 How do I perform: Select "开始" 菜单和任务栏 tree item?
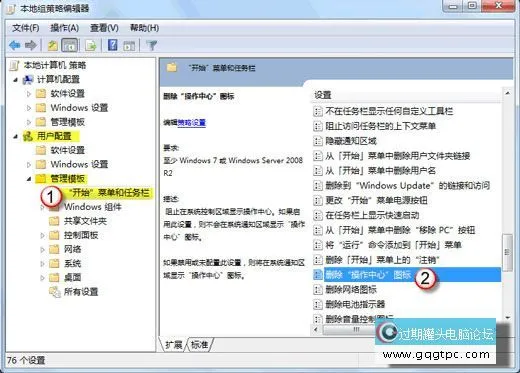[109, 193]
